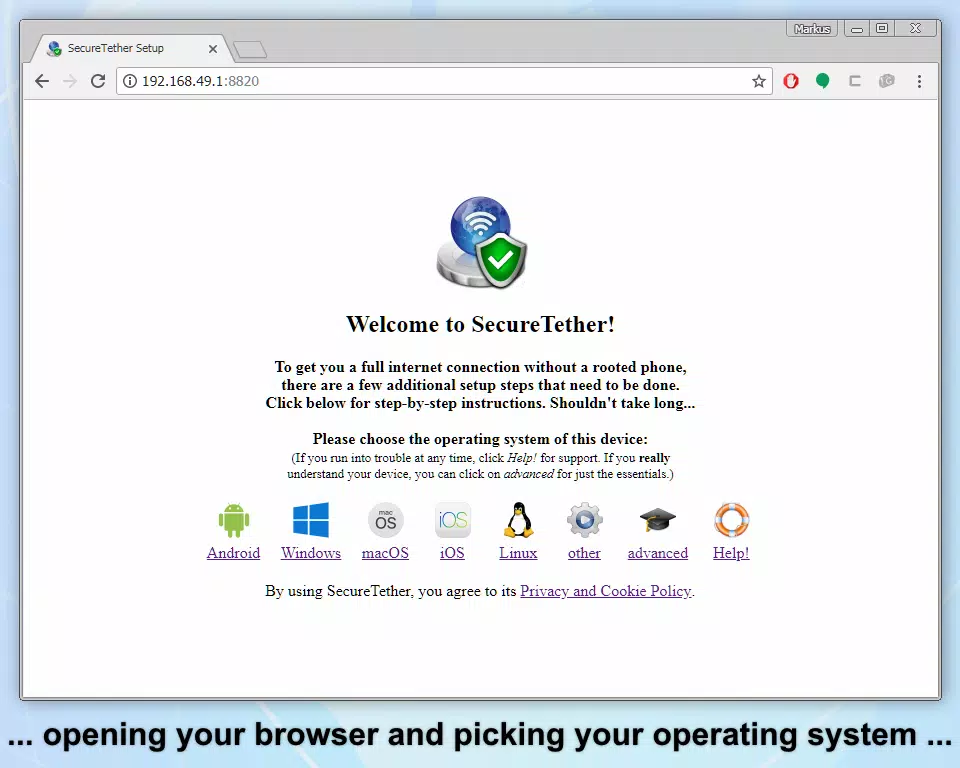Choose the 'advanced' text link
Screen dimensions: 960x768
658,553
